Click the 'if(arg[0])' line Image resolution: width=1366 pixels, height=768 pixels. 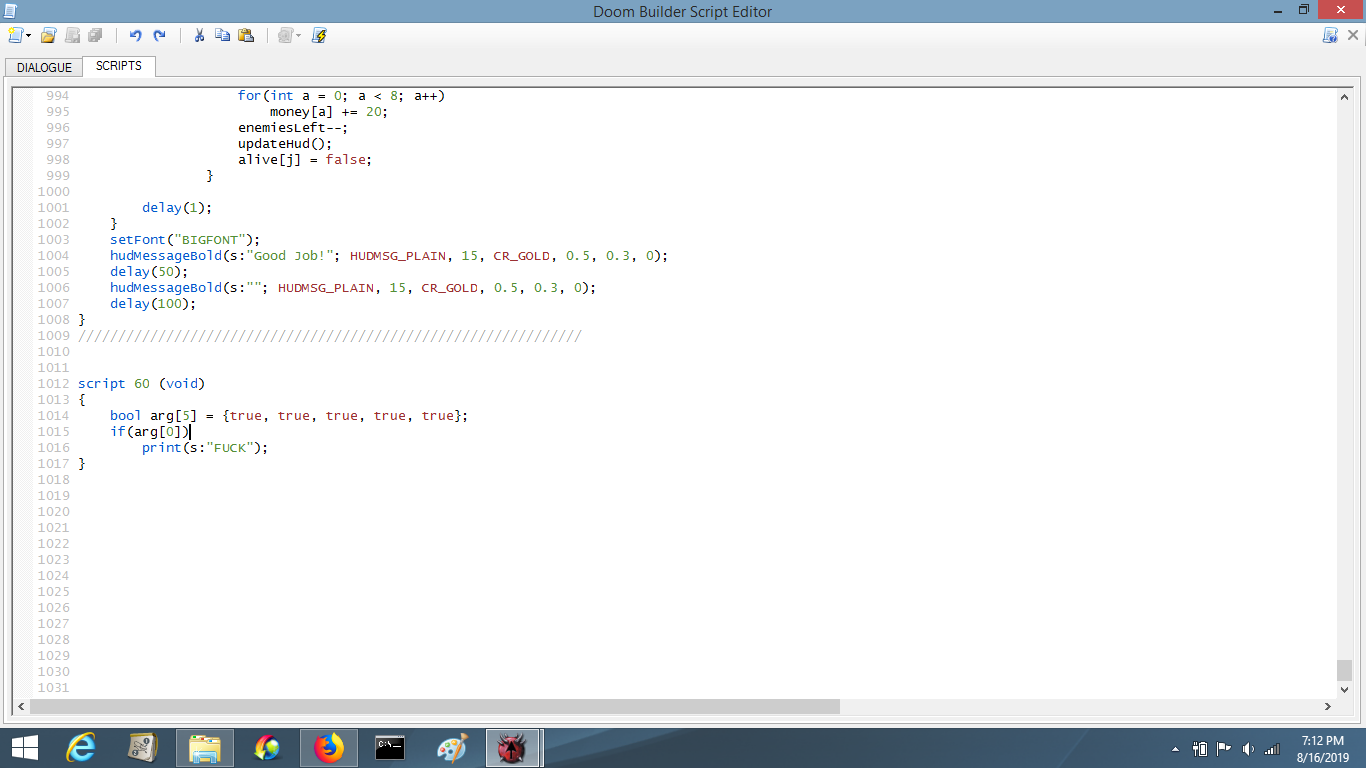tap(150, 432)
